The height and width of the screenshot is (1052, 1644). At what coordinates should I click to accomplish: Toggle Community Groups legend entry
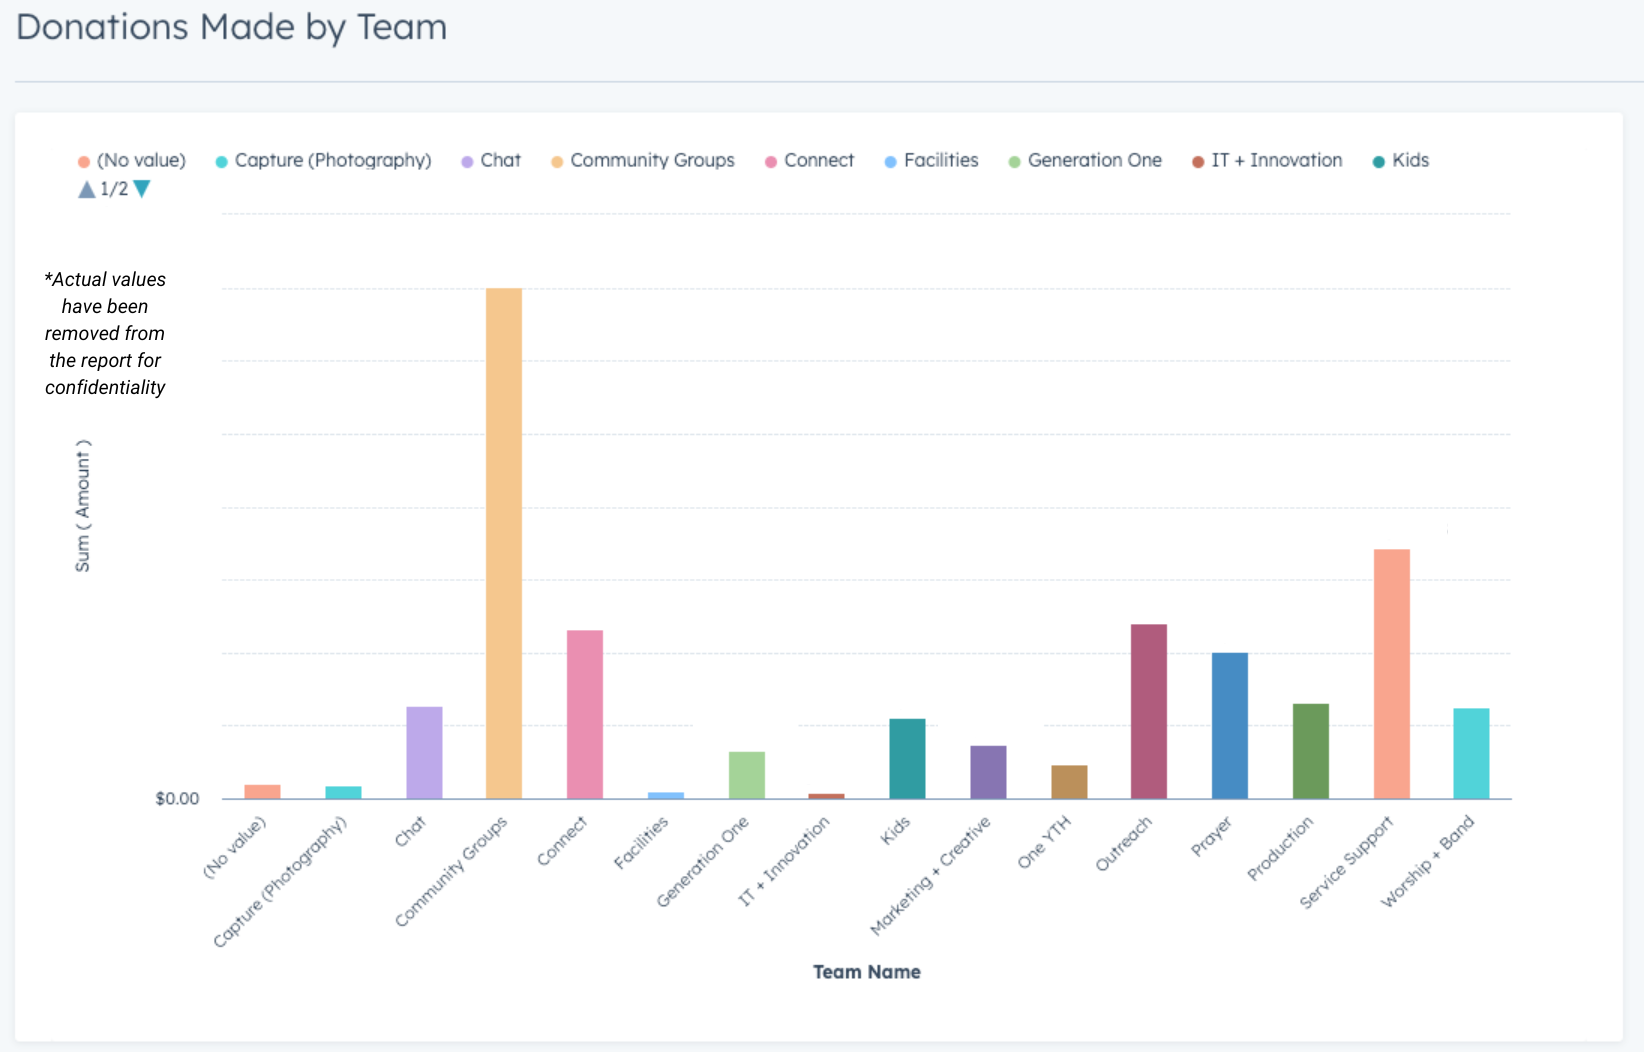(x=642, y=160)
